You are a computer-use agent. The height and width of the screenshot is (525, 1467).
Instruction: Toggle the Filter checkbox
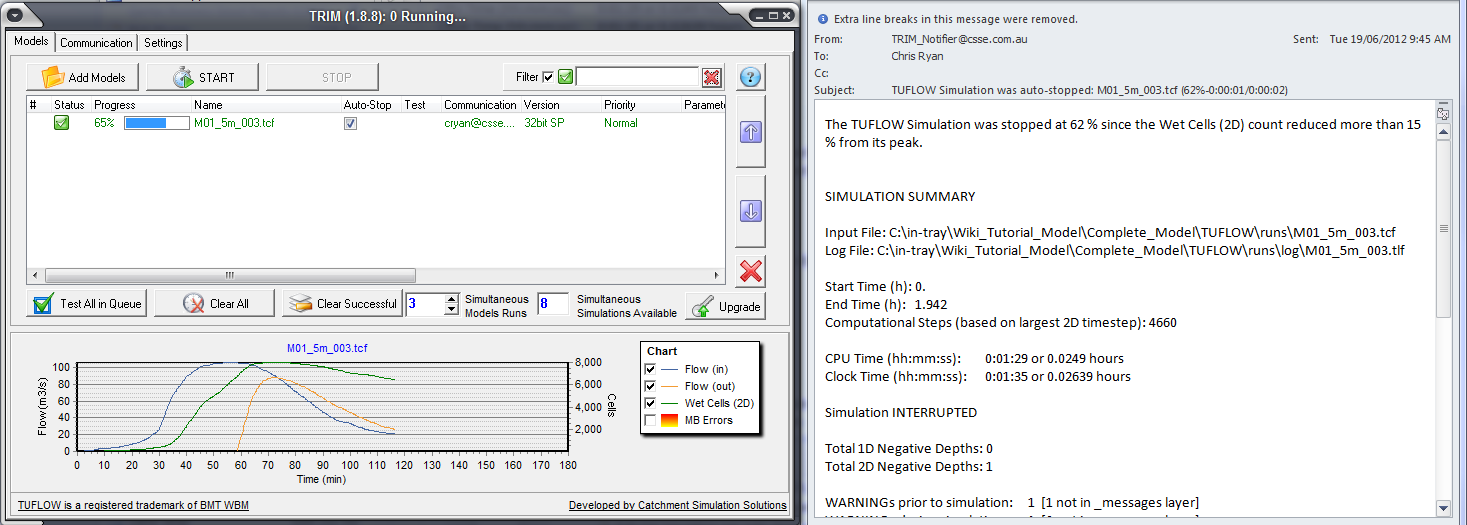[x=548, y=77]
